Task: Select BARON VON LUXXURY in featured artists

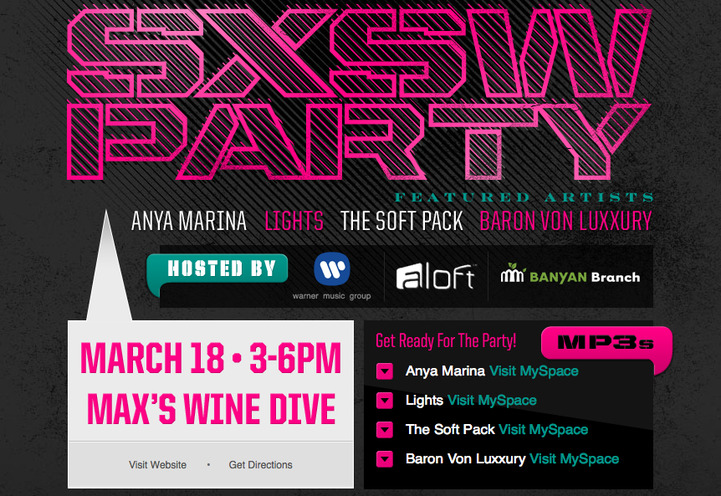Action: 566,221
